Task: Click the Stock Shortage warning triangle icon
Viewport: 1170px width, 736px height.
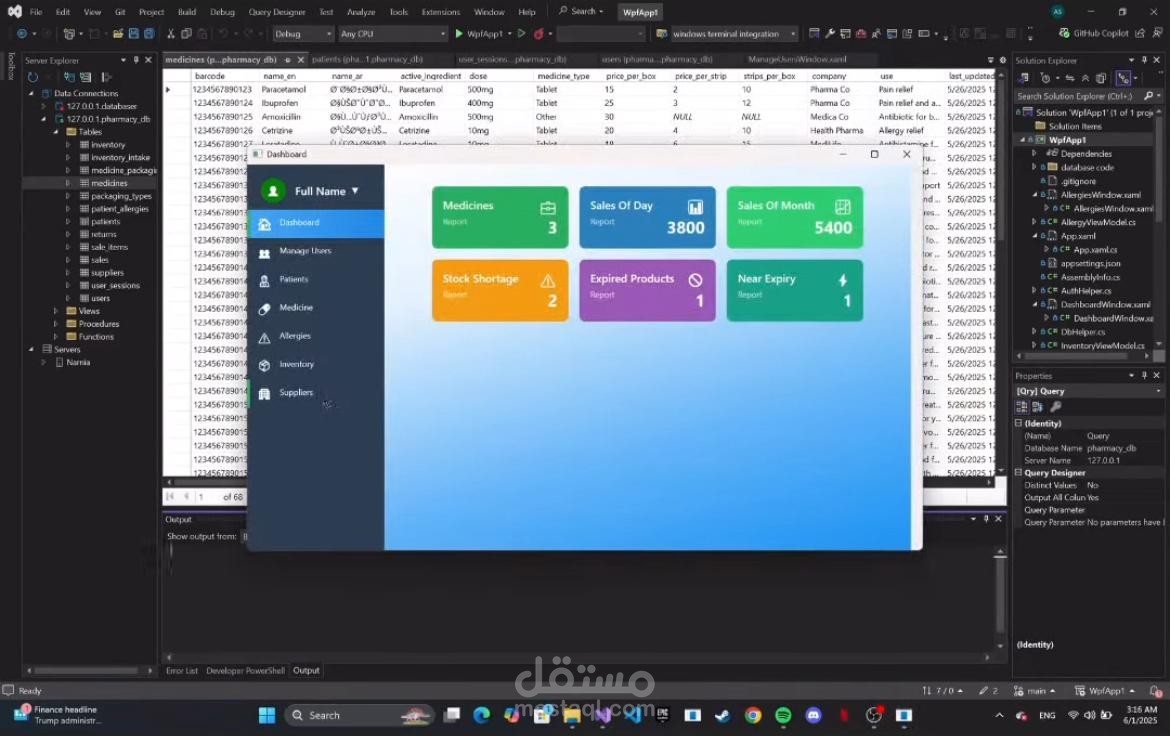Action: [x=548, y=281]
